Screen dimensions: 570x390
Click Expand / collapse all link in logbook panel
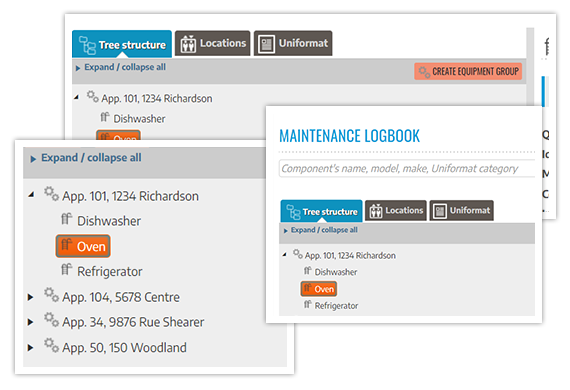tap(324, 230)
